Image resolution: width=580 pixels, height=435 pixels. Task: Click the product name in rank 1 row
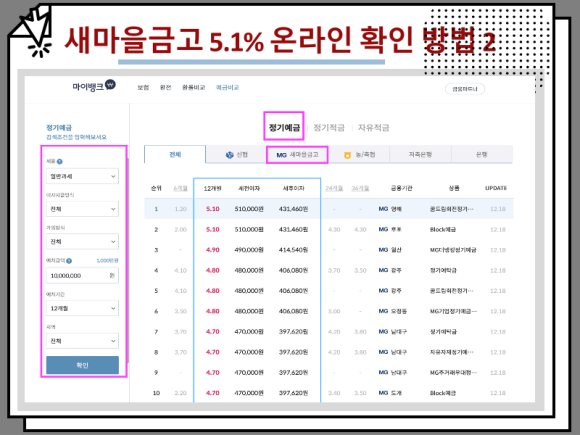click(x=451, y=209)
